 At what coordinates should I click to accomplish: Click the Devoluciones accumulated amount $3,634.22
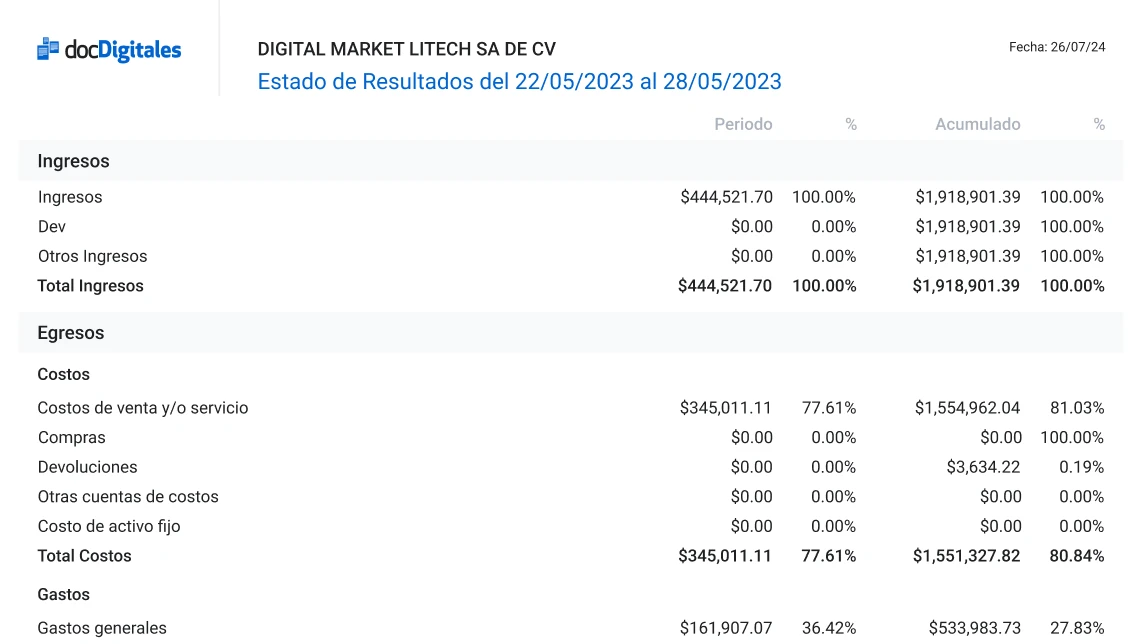coord(983,467)
